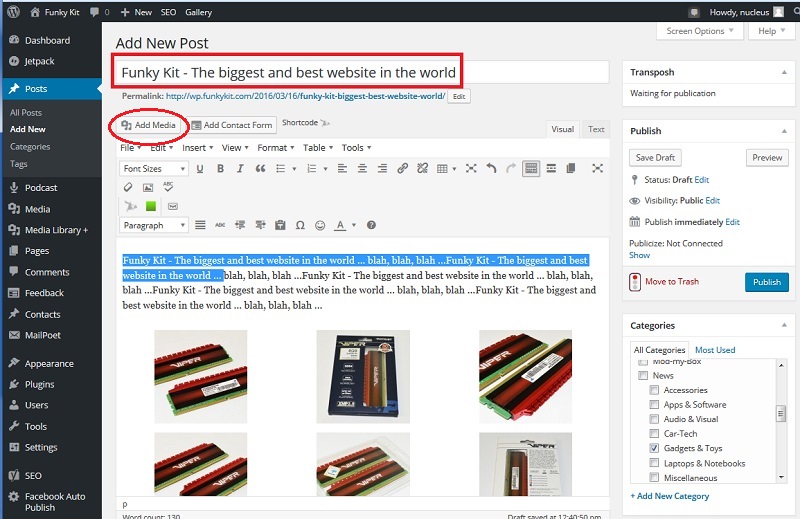Check the Audio & Visual category
This screenshot has width=800, height=519.
click(x=654, y=419)
